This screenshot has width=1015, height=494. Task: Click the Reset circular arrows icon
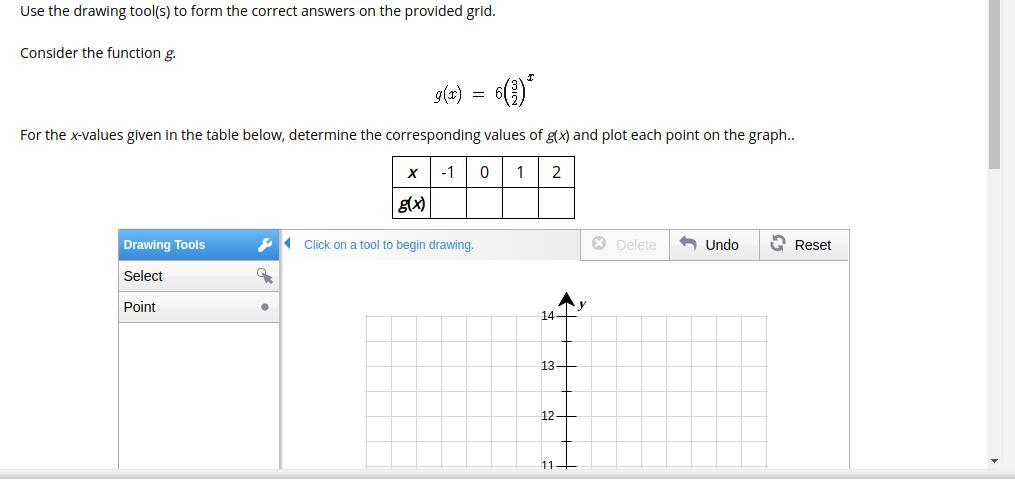(x=778, y=243)
